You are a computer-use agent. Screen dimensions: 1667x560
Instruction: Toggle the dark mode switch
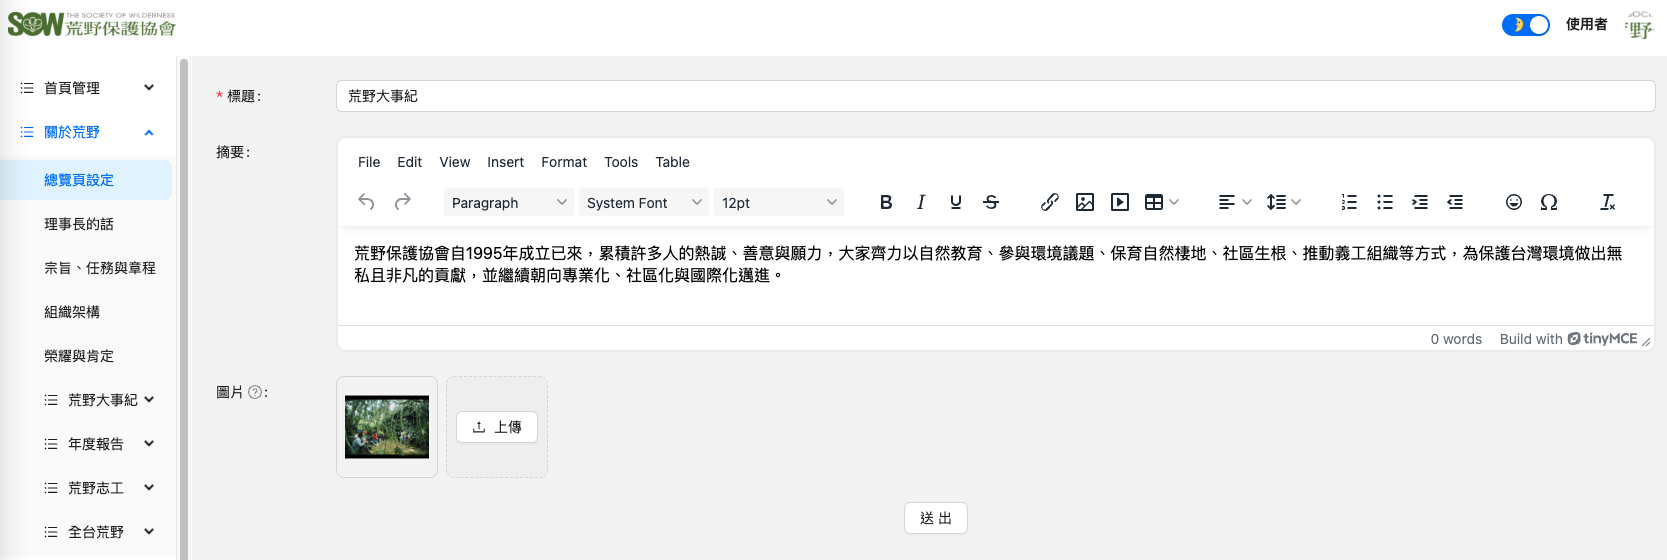click(1525, 25)
